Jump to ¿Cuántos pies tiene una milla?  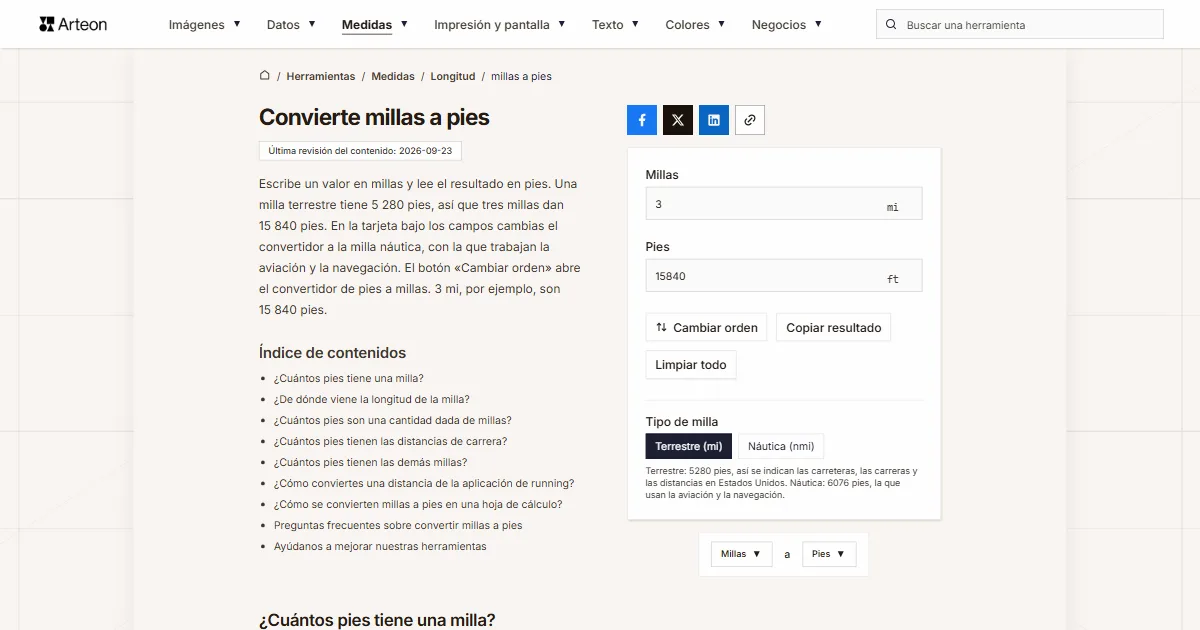349,378
